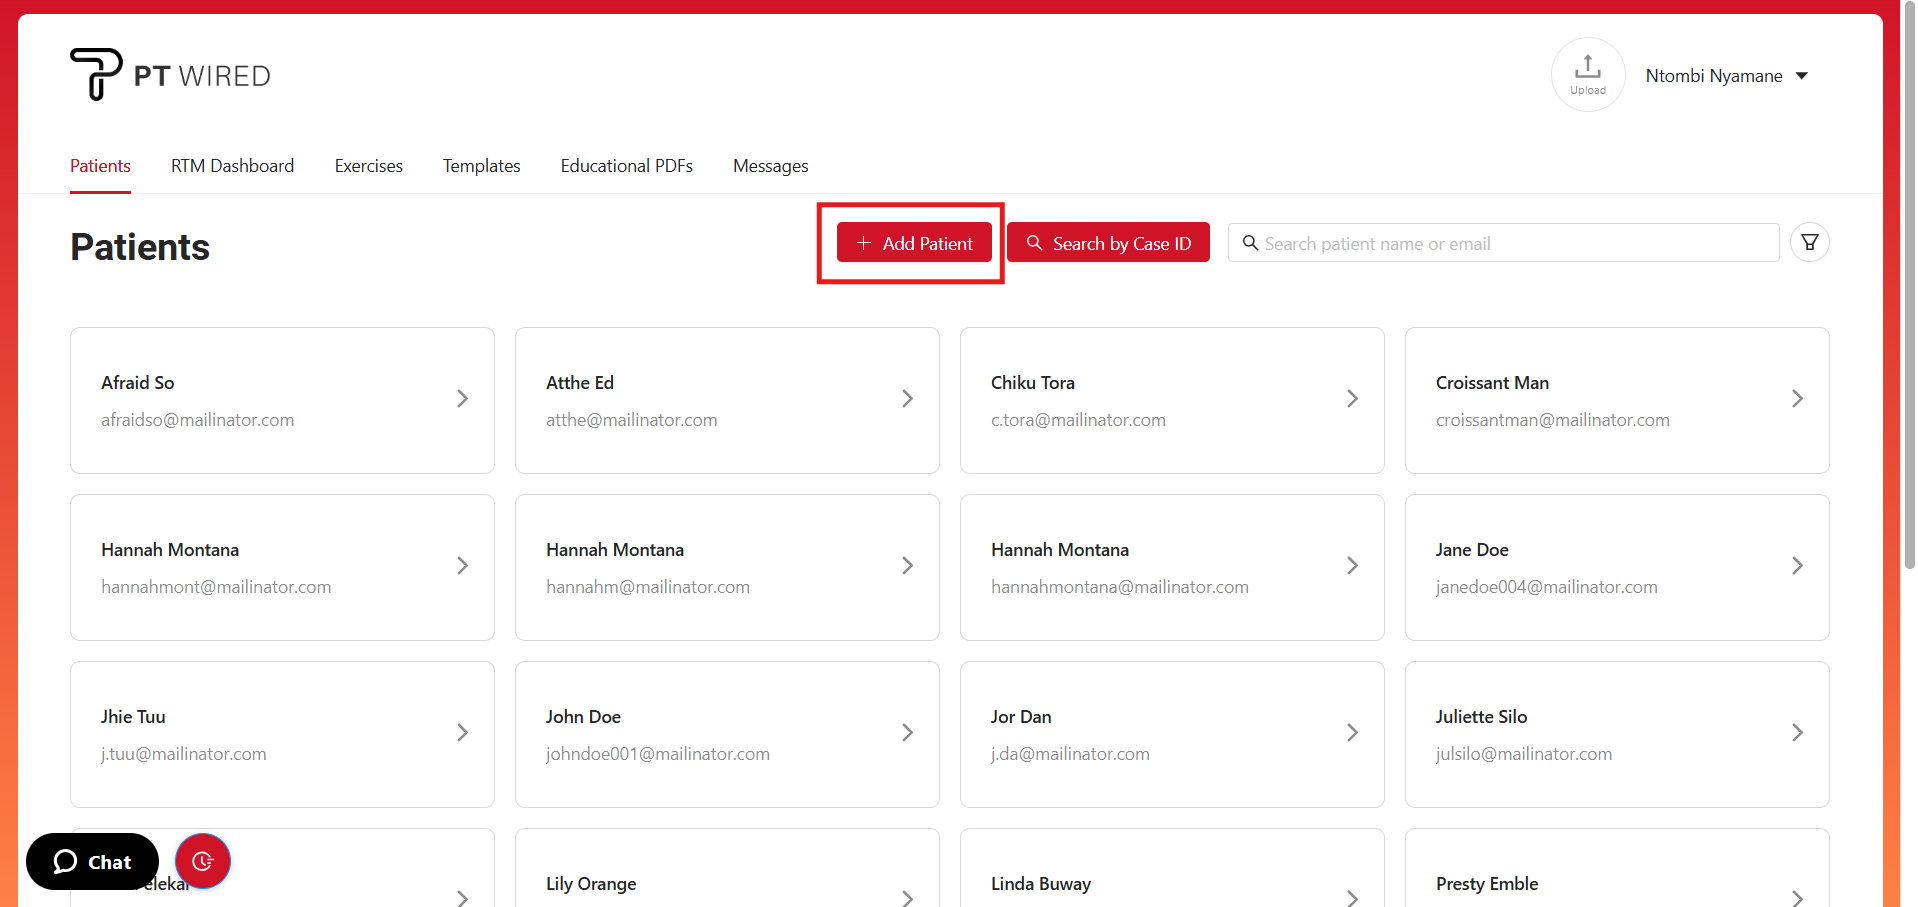
Task: Click the email hannahmontana@mailinator.com
Action: (x=1120, y=587)
